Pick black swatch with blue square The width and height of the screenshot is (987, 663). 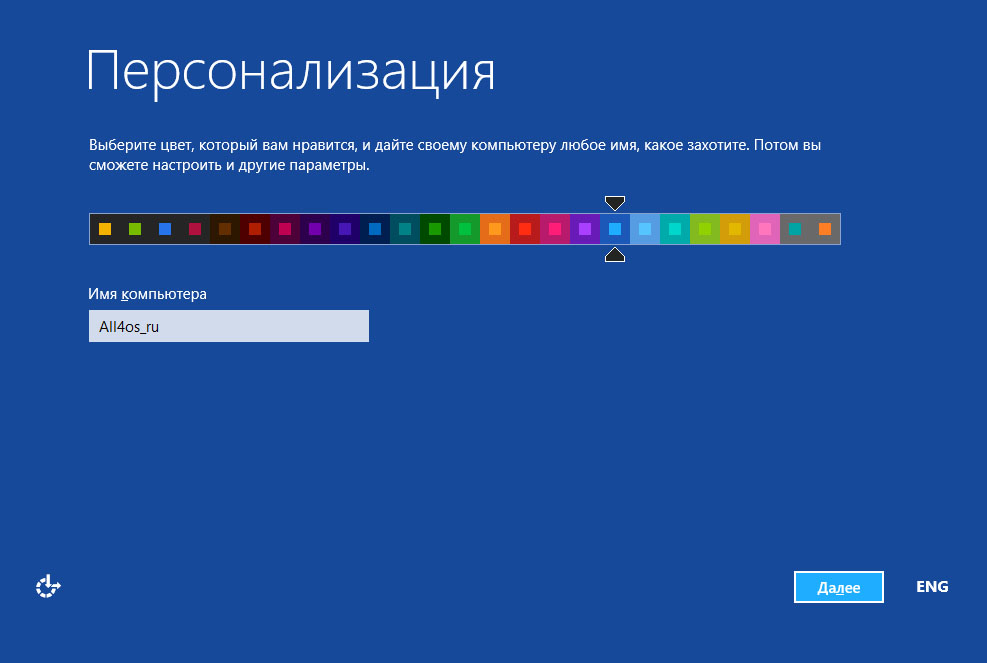point(165,229)
